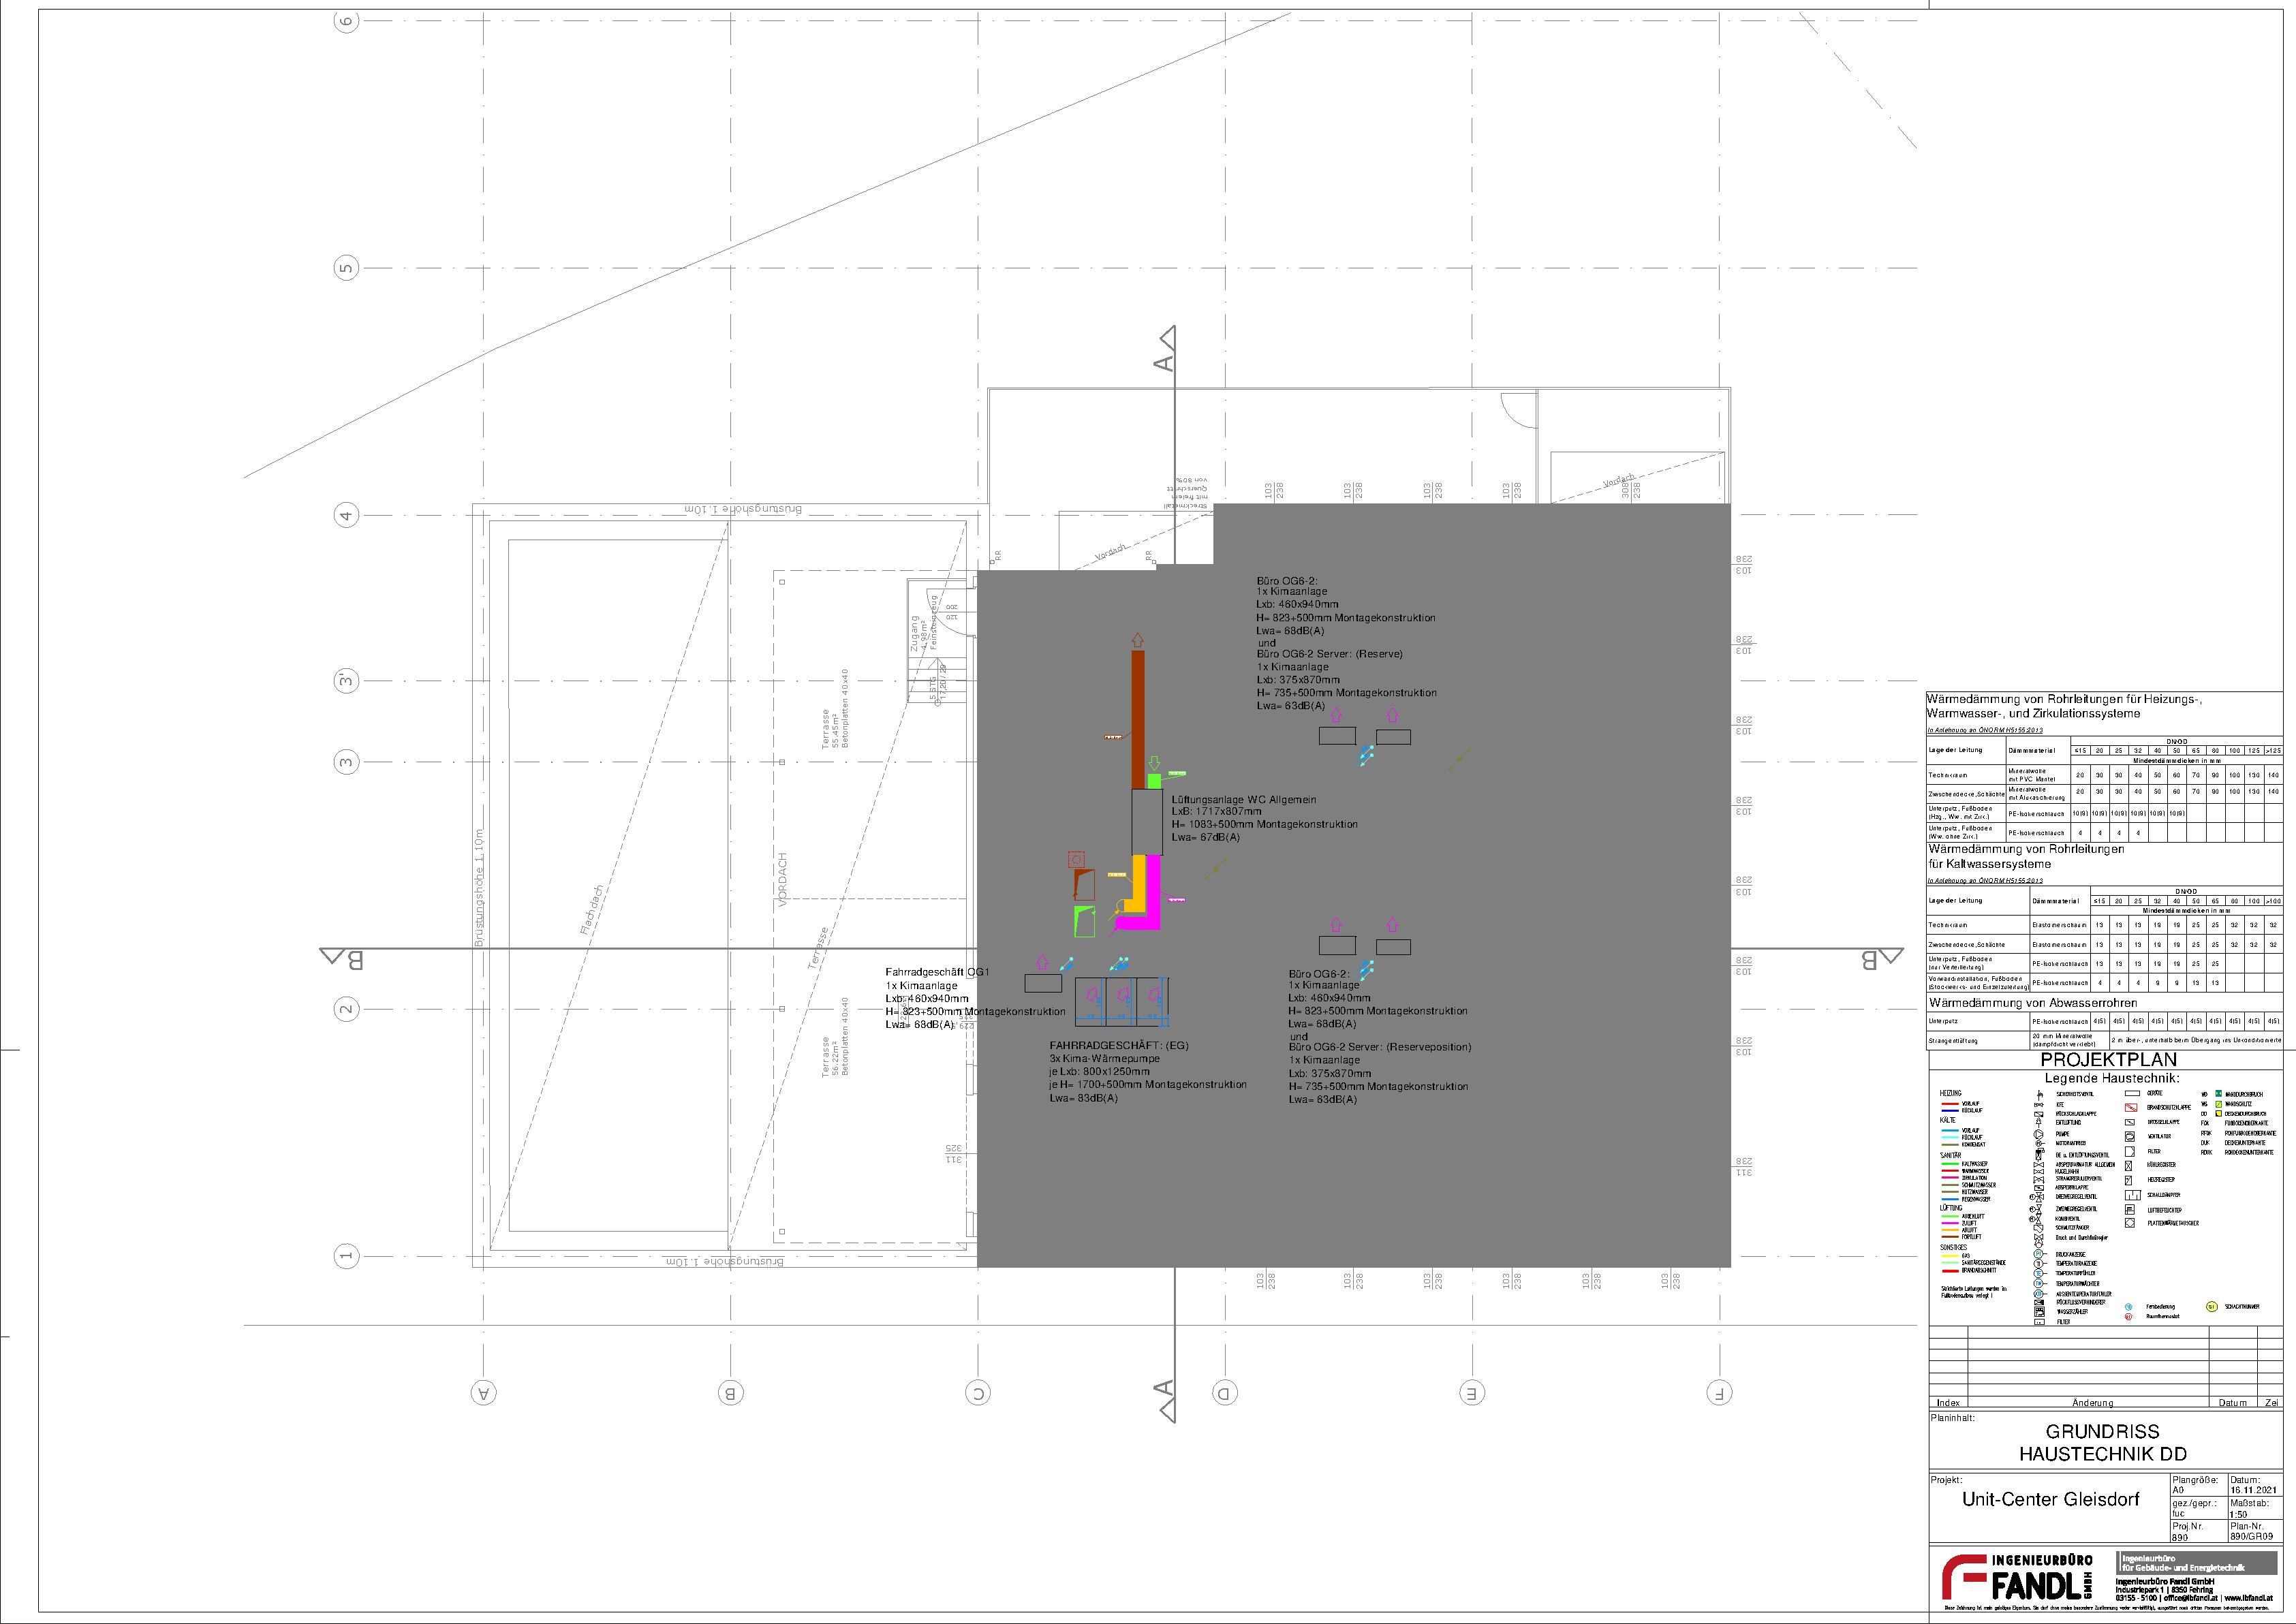Click the Ventilator symbol in the legend

click(2130, 1137)
